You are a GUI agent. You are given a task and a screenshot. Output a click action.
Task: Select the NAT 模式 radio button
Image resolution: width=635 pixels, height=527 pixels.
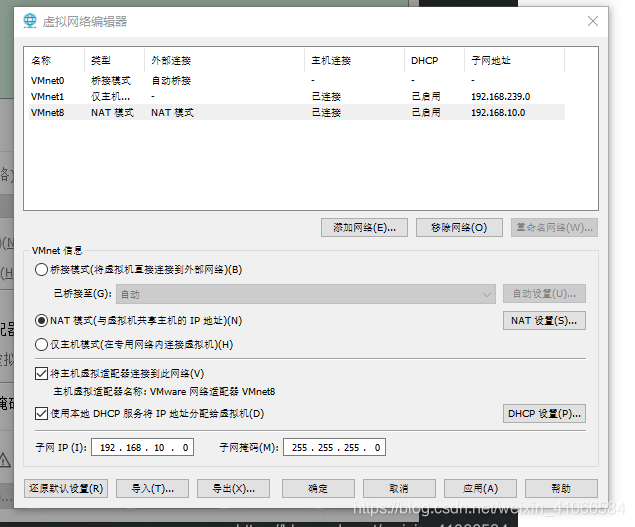41,321
